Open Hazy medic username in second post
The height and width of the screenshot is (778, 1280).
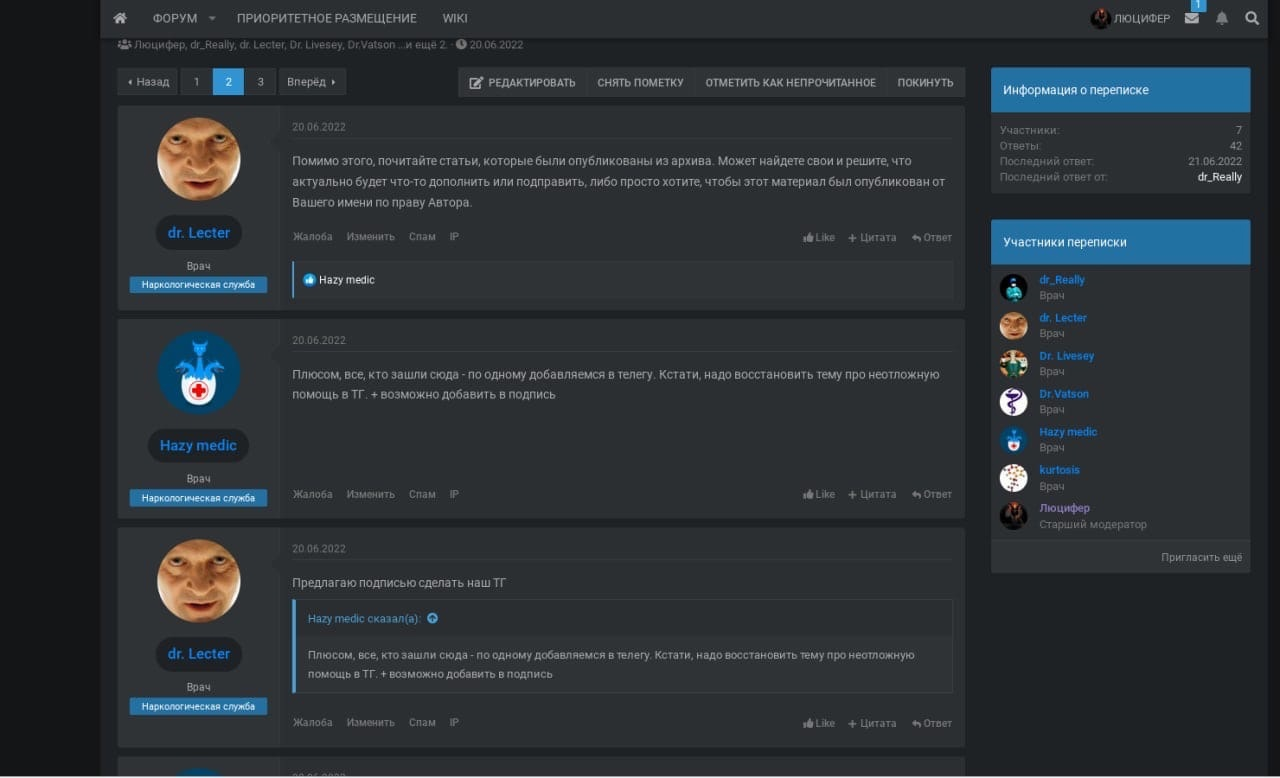point(198,445)
